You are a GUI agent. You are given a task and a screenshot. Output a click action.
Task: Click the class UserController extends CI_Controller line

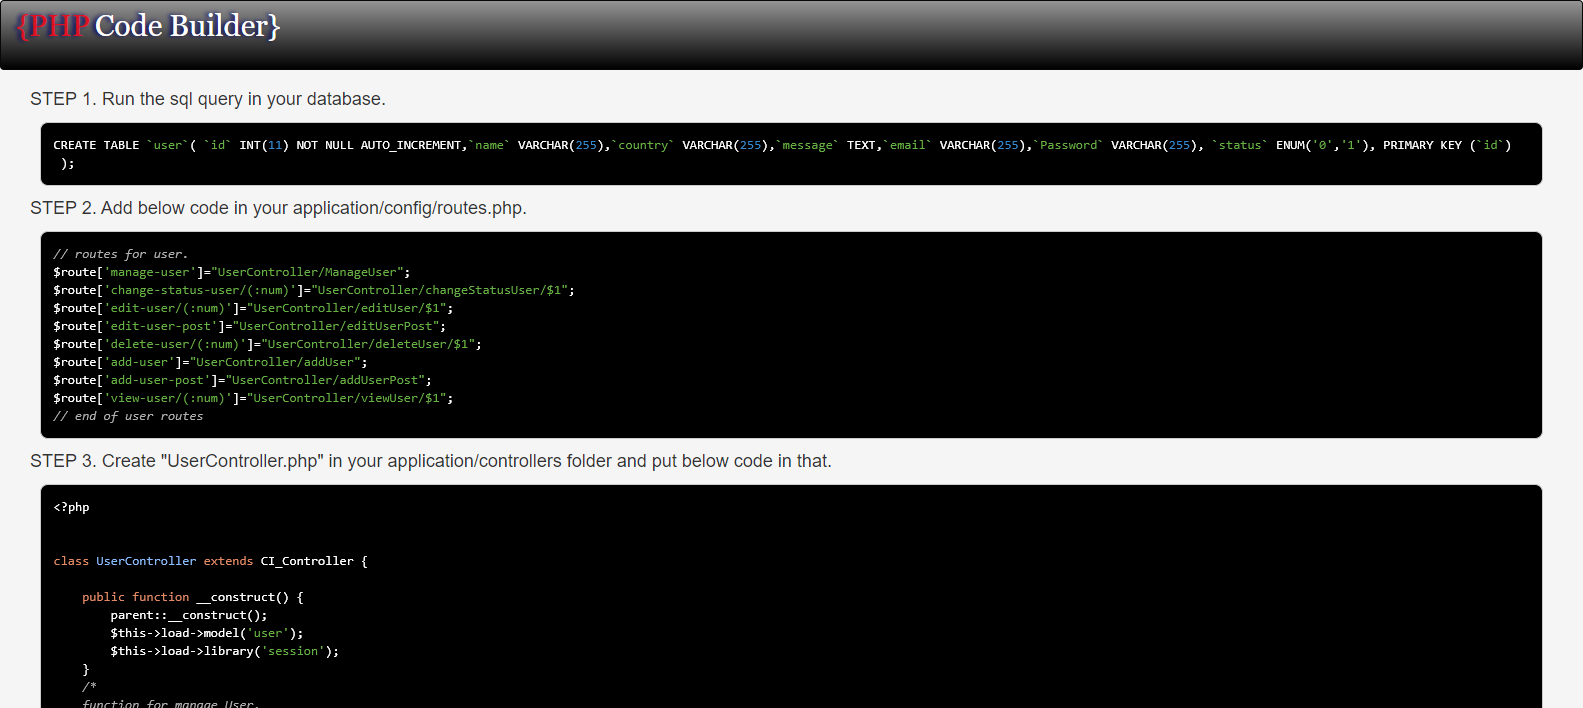coord(210,561)
